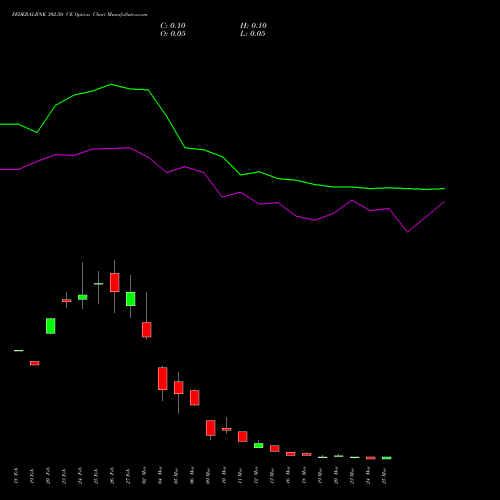Image resolution: width=500 pixels, height=500 pixels.
Task: Select the green candlestick for 24 Feb
Action: coord(83,297)
